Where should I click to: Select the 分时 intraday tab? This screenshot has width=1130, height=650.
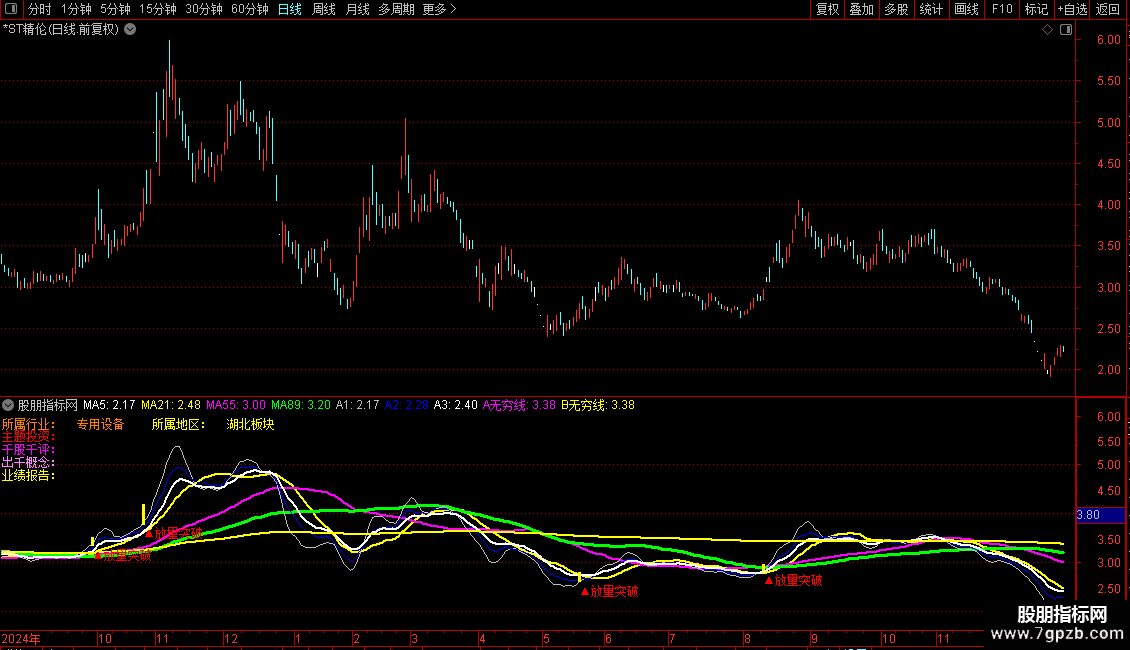tap(40, 9)
